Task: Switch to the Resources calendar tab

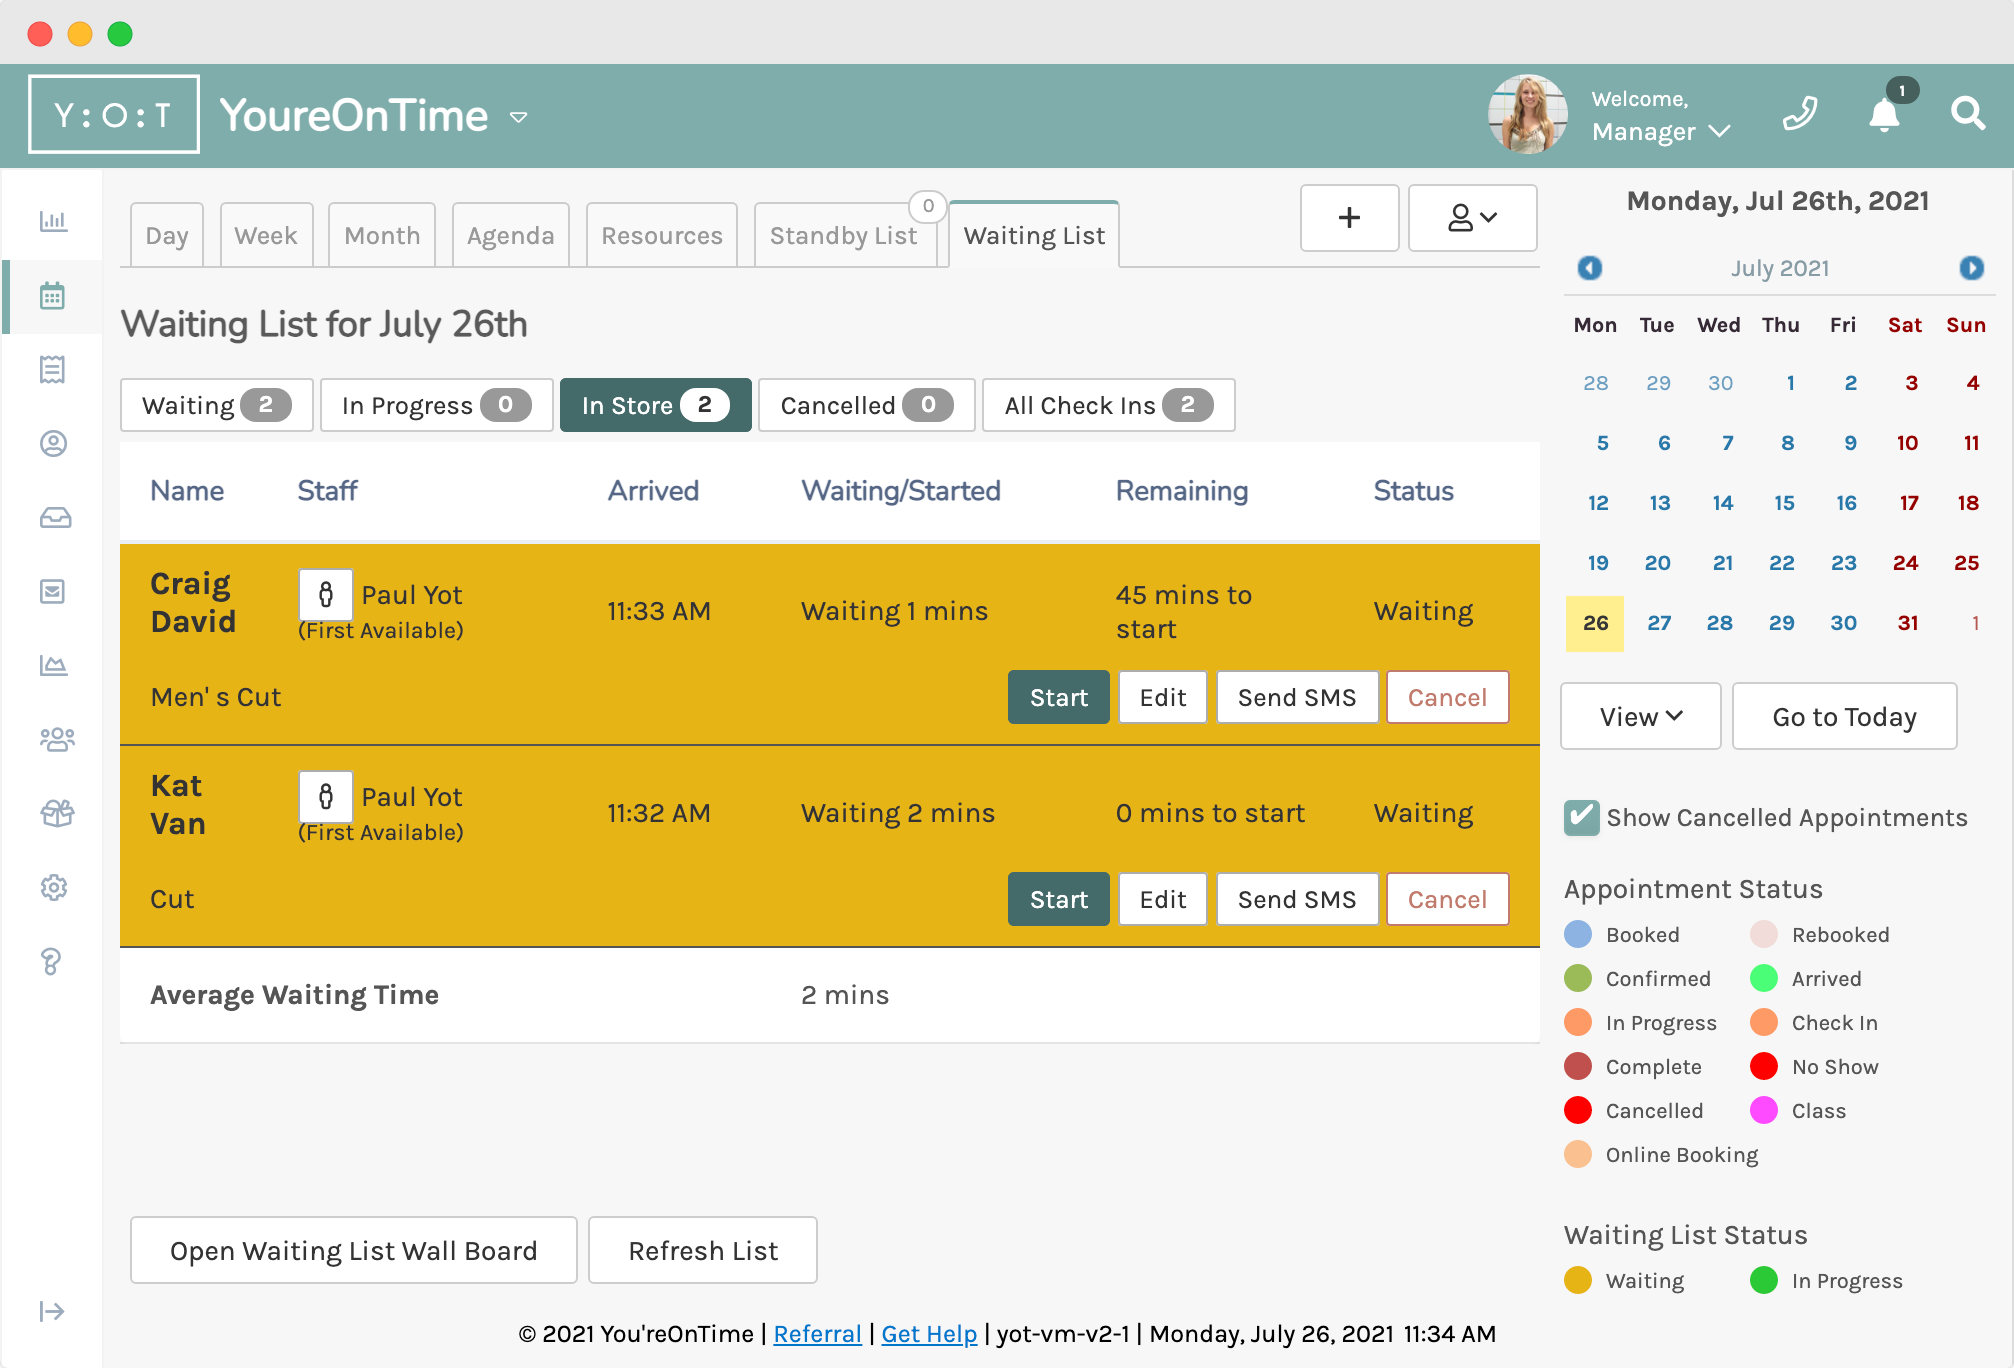Action: 661,234
